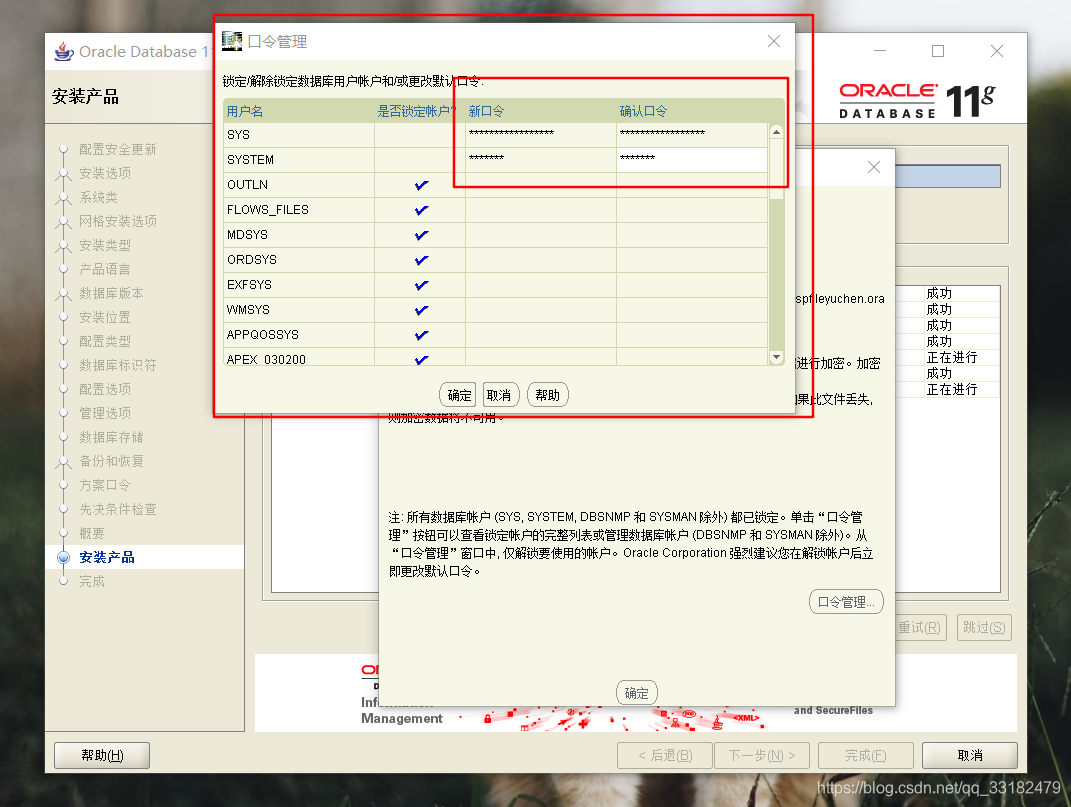The image size is (1071, 807).
Task: Click the SYSTEM new password field
Action: click(541, 160)
